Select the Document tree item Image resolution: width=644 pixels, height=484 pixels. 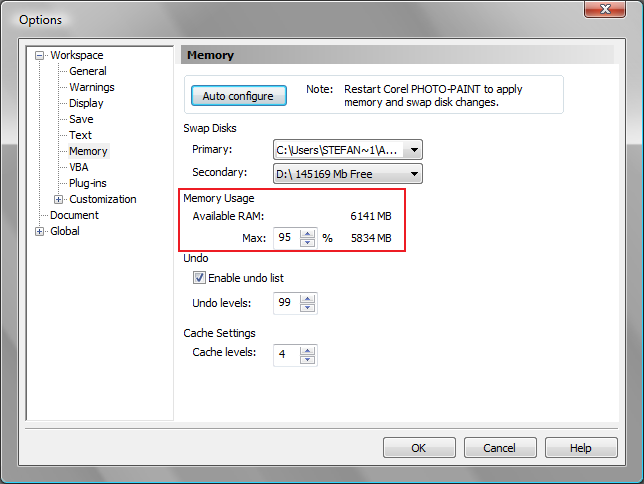pyautogui.click(x=74, y=215)
